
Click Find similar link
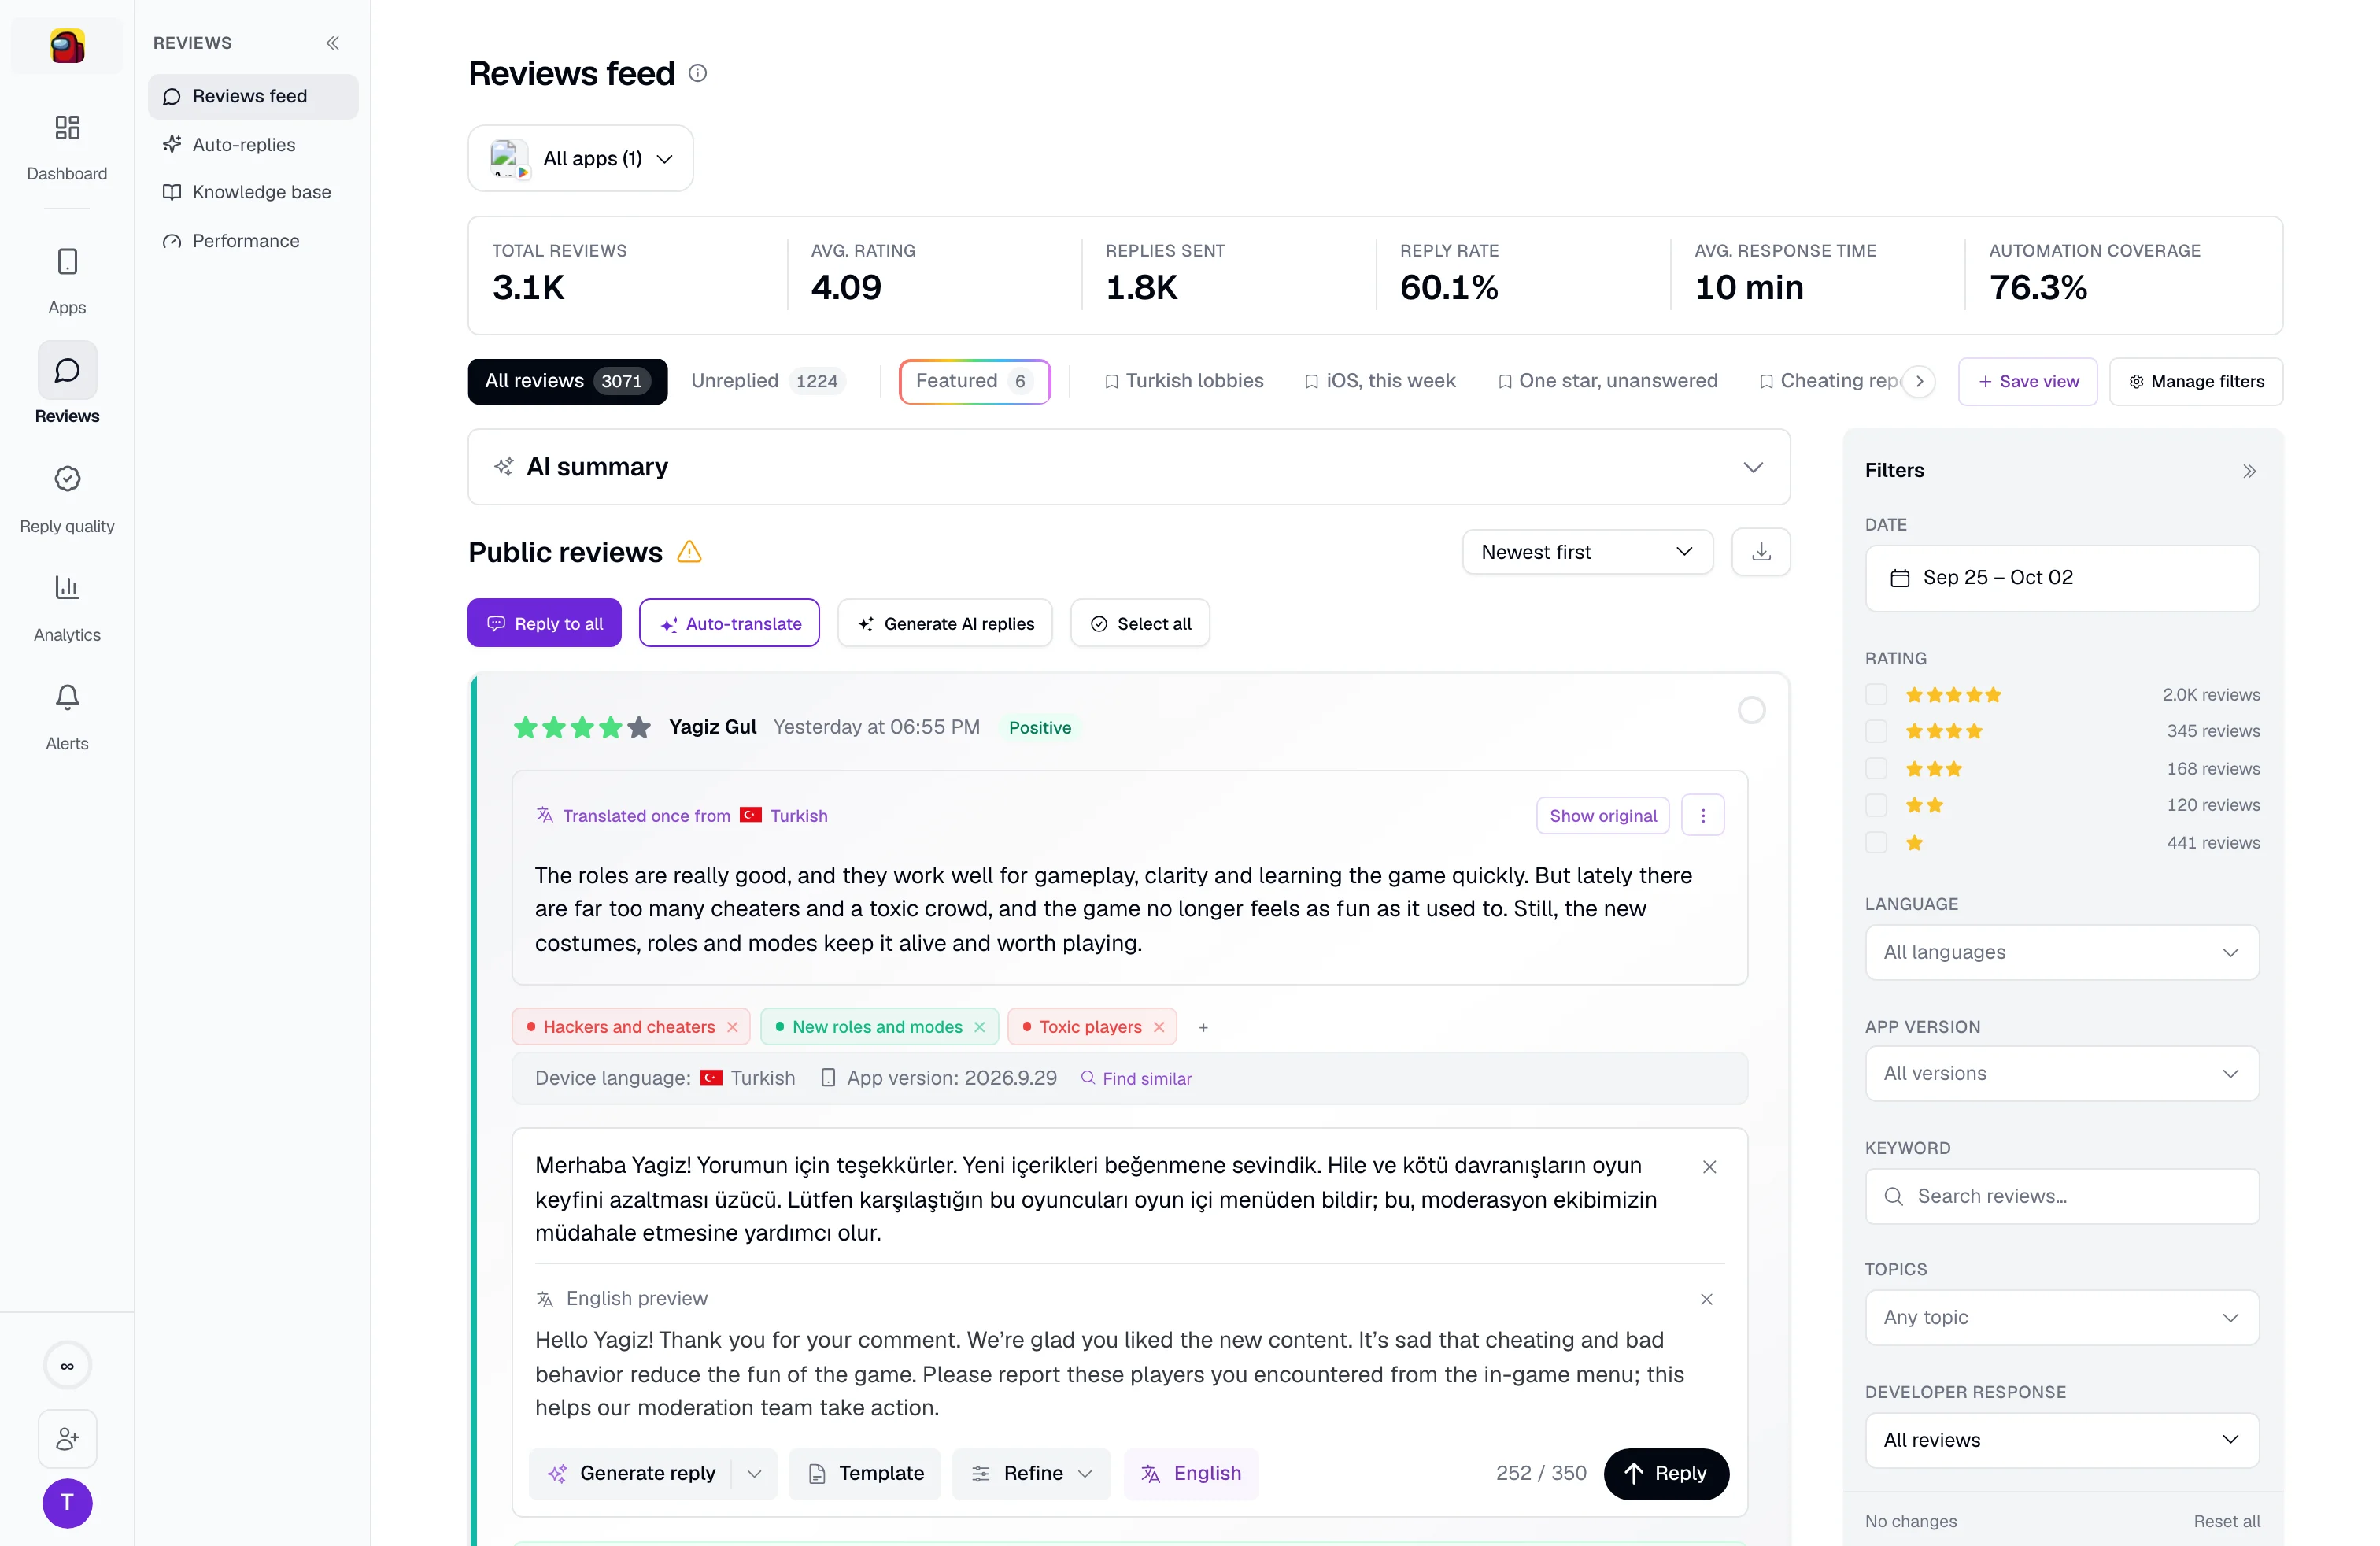[x=1137, y=1079]
